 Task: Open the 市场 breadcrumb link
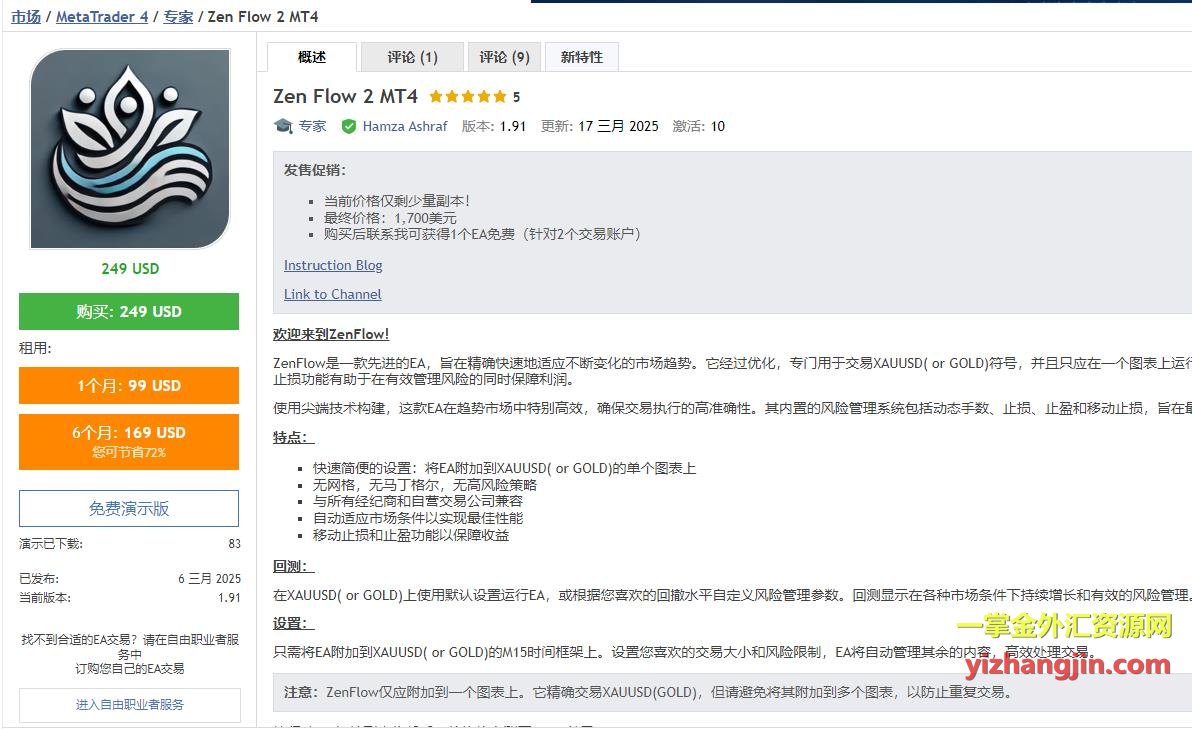(x=26, y=17)
